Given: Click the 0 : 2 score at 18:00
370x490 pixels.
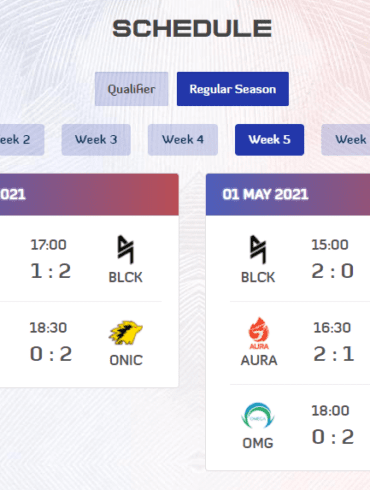Looking at the screenshot, I should 333,437.
